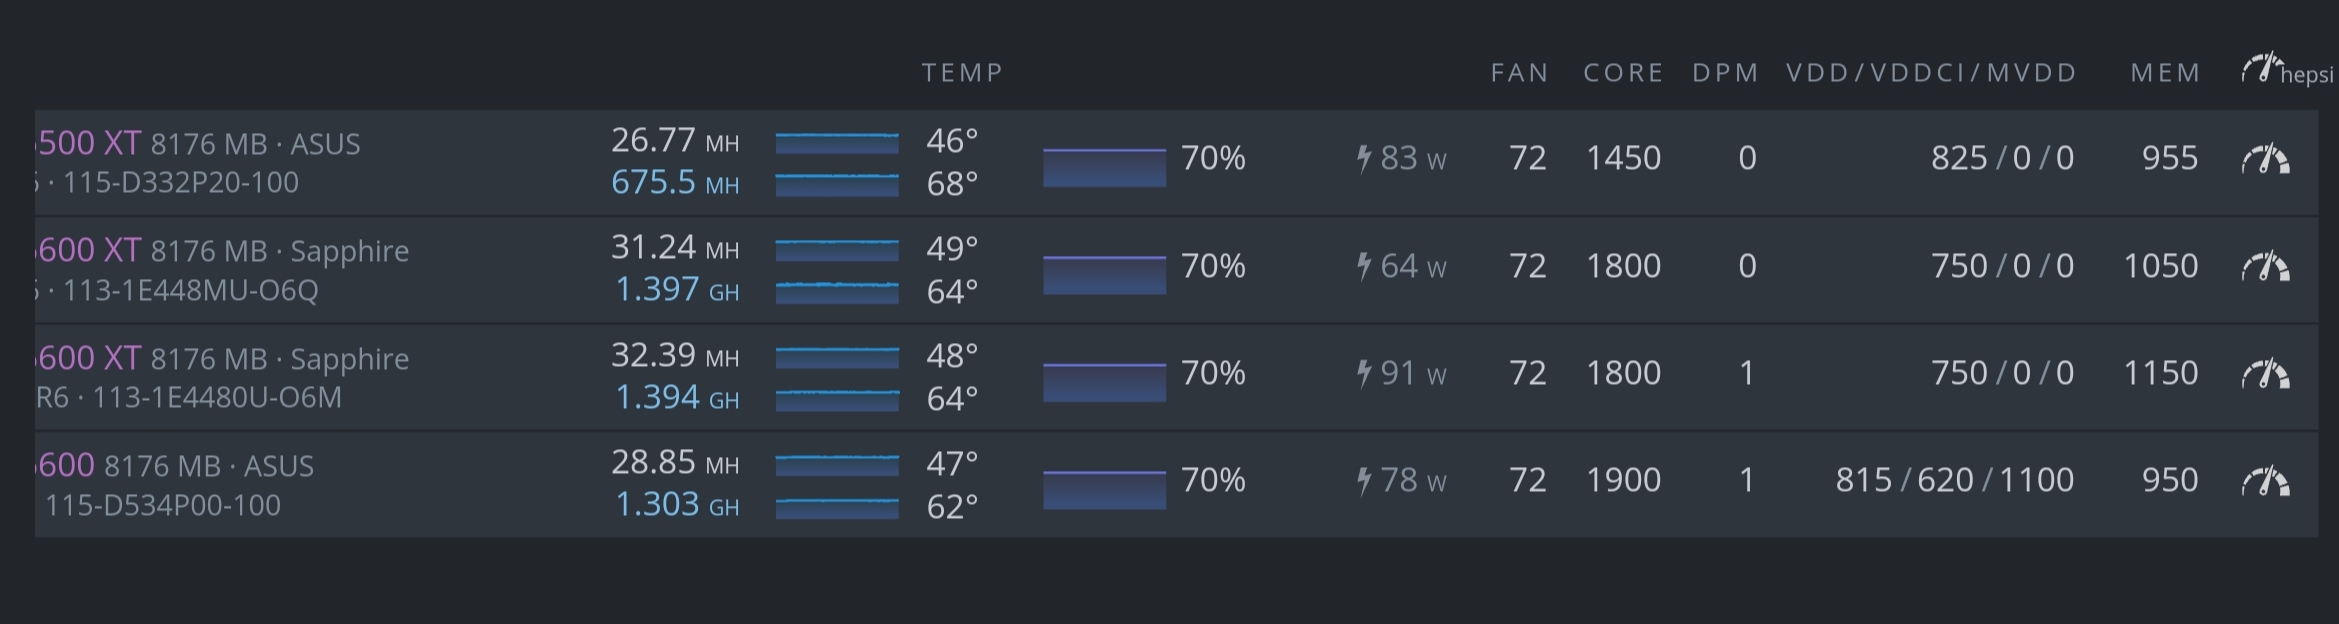Click the lightning icon beside 78 w
Image resolution: width=2339 pixels, height=624 pixels.
point(1363,481)
